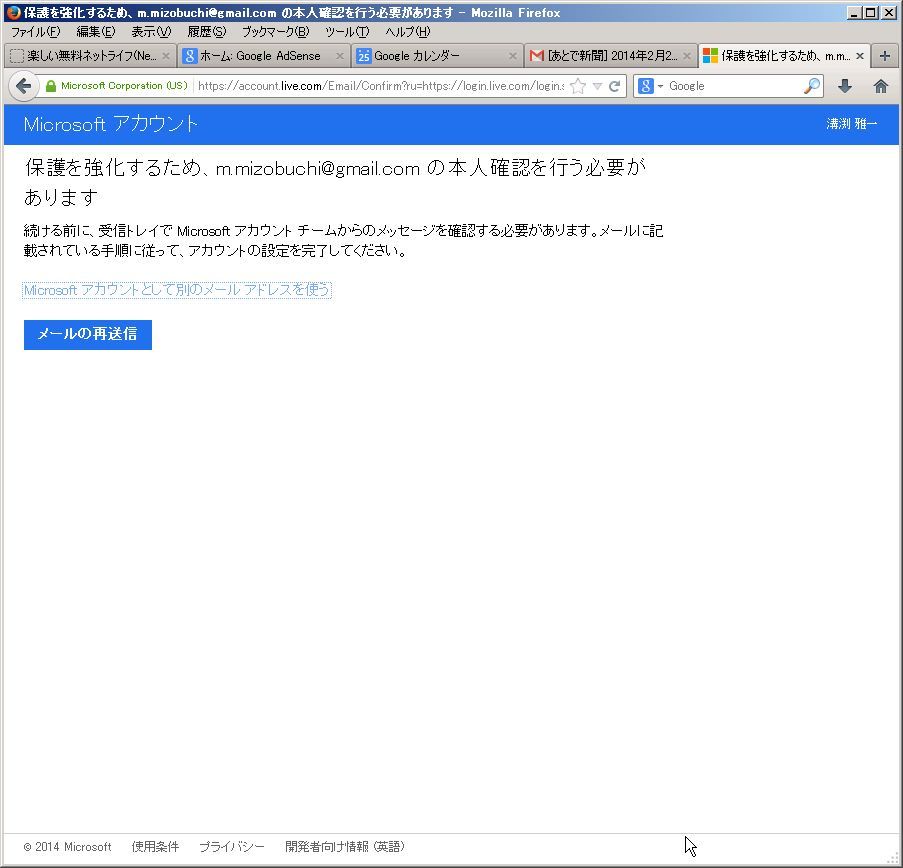This screenshot has height=868, width=903.
Task: Switch to Google カレンダー tab
Action: click(437, 56)
